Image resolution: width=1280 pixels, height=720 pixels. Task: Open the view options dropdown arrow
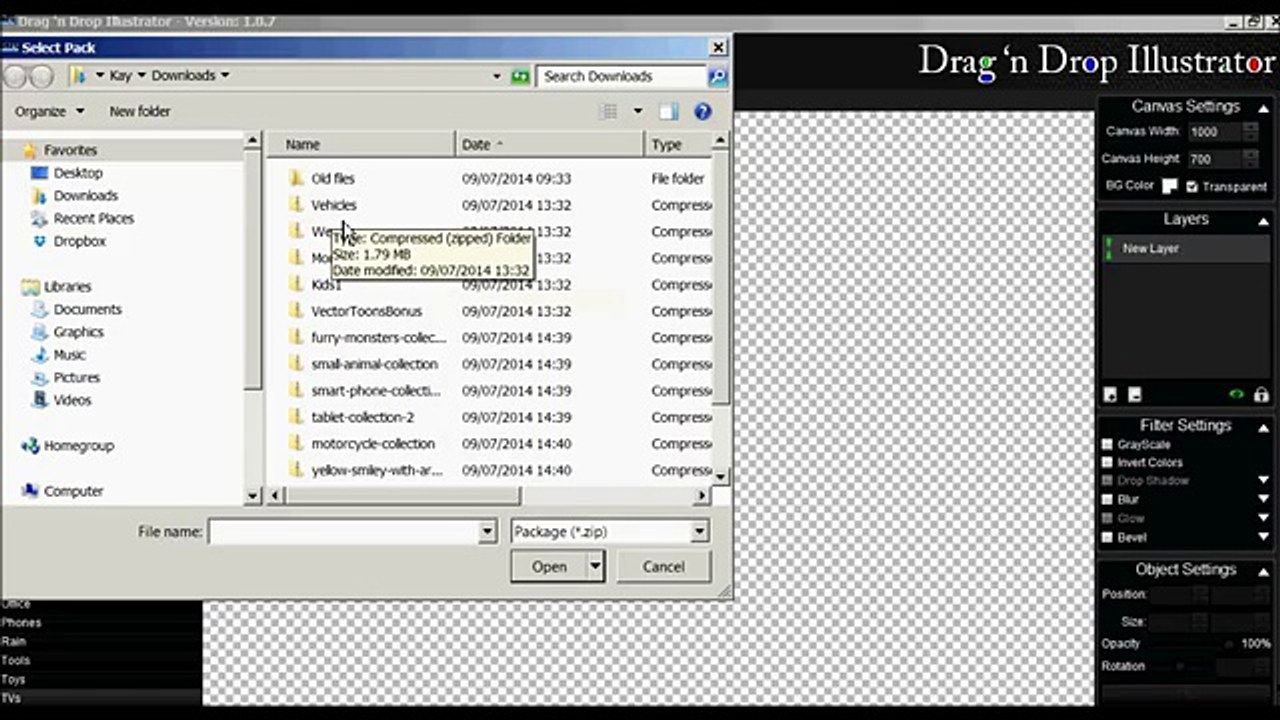(638, 112)
